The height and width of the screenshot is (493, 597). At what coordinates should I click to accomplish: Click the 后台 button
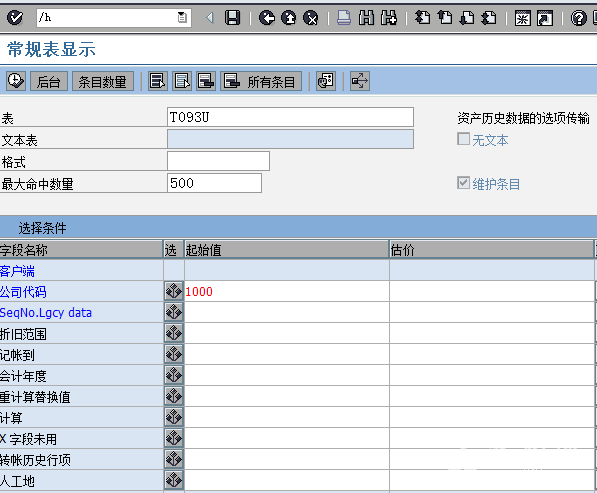(49, 81)
